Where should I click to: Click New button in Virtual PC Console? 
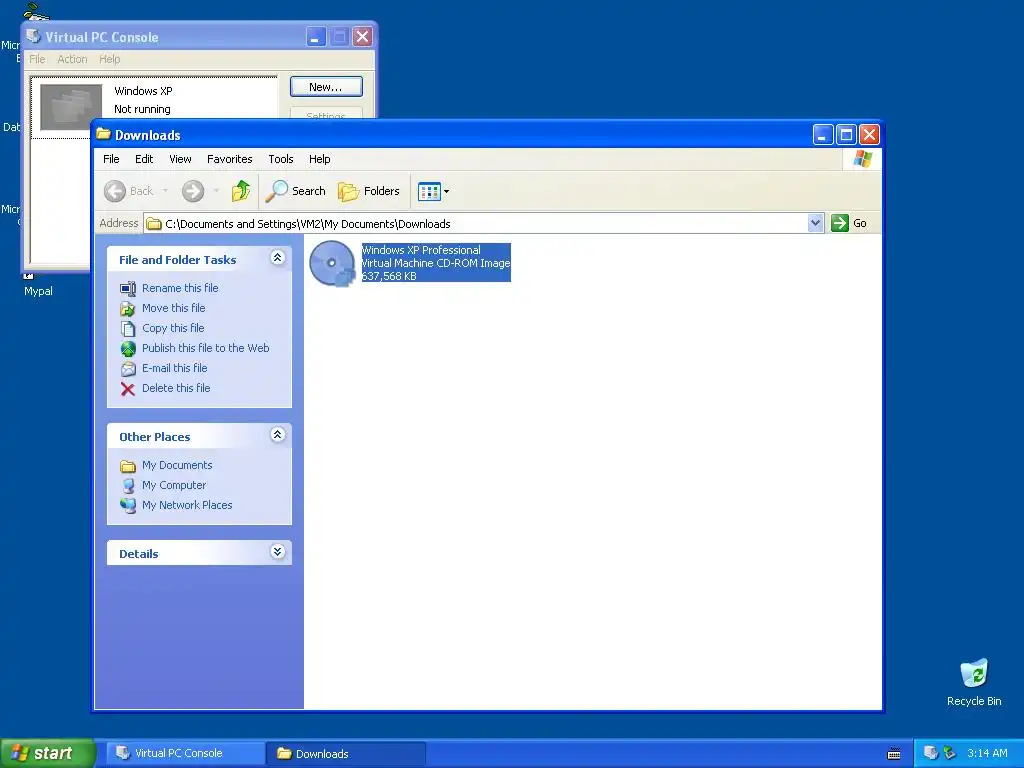click(326, 87)
